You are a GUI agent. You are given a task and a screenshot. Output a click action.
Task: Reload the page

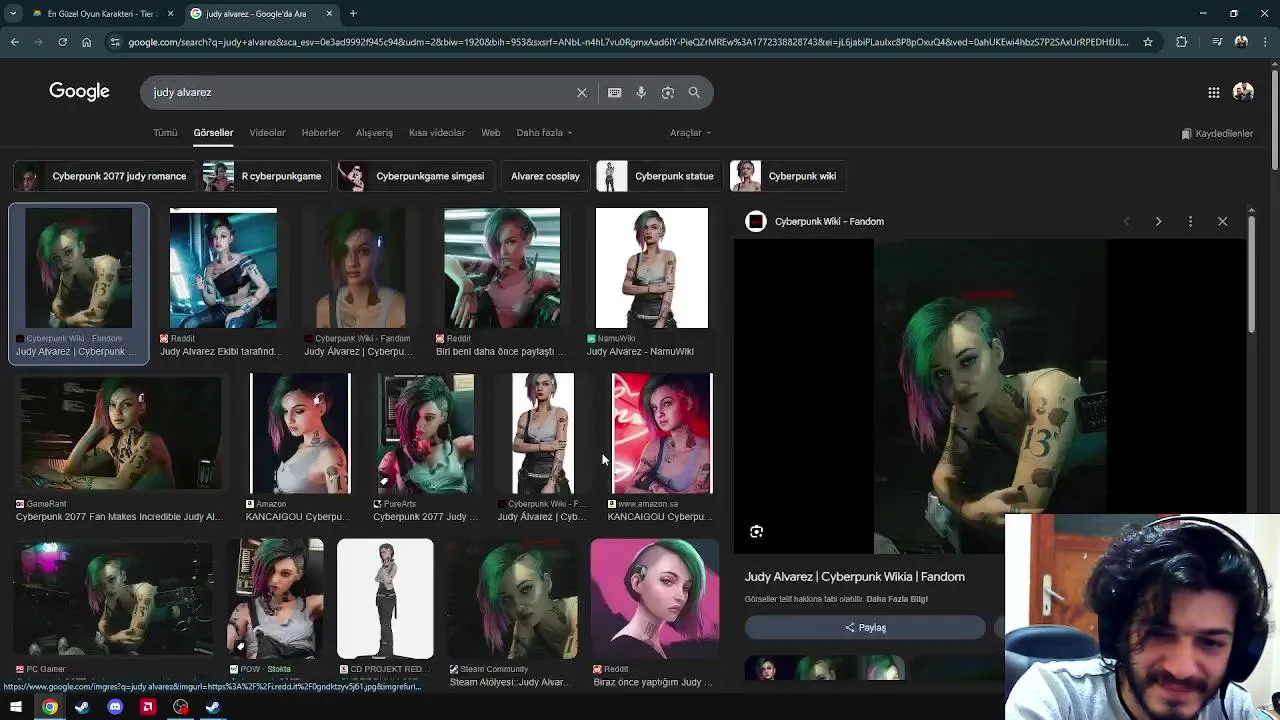tap(62, 42)
